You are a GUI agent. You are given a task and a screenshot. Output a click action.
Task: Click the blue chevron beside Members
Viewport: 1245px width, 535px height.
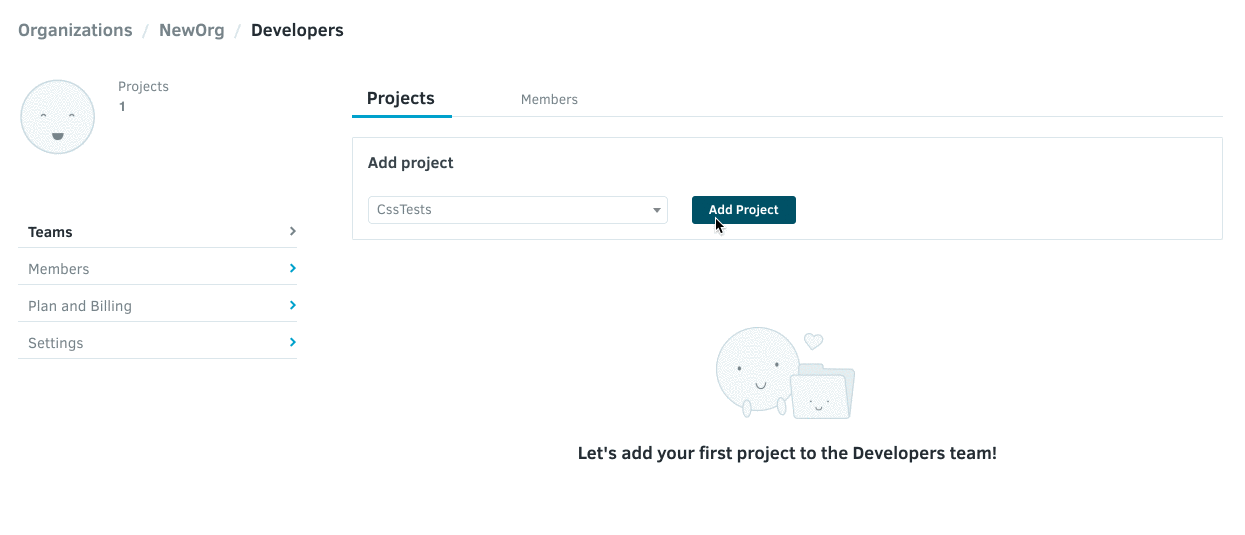pos(292,268)
